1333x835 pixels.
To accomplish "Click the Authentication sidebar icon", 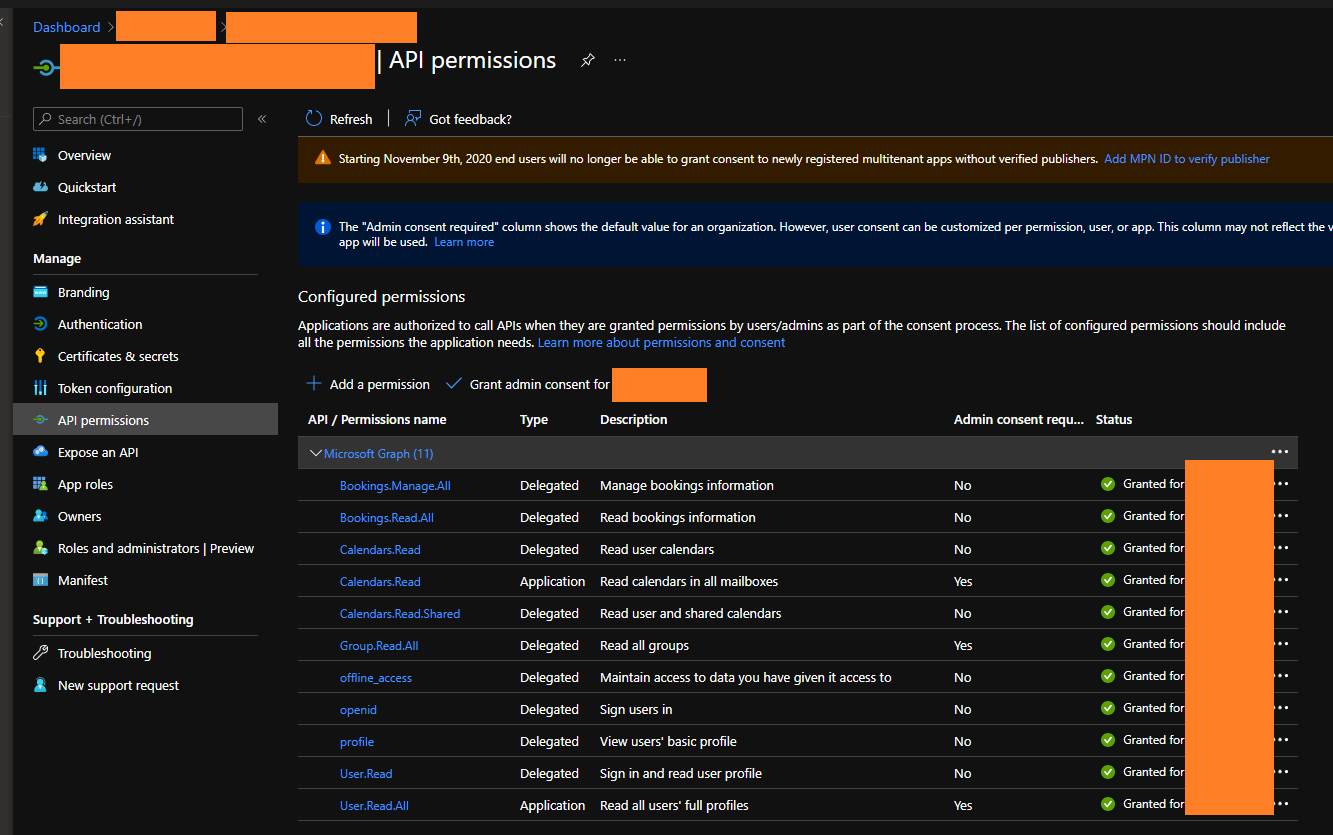I will pyautogui.click(x=40, y=324).
